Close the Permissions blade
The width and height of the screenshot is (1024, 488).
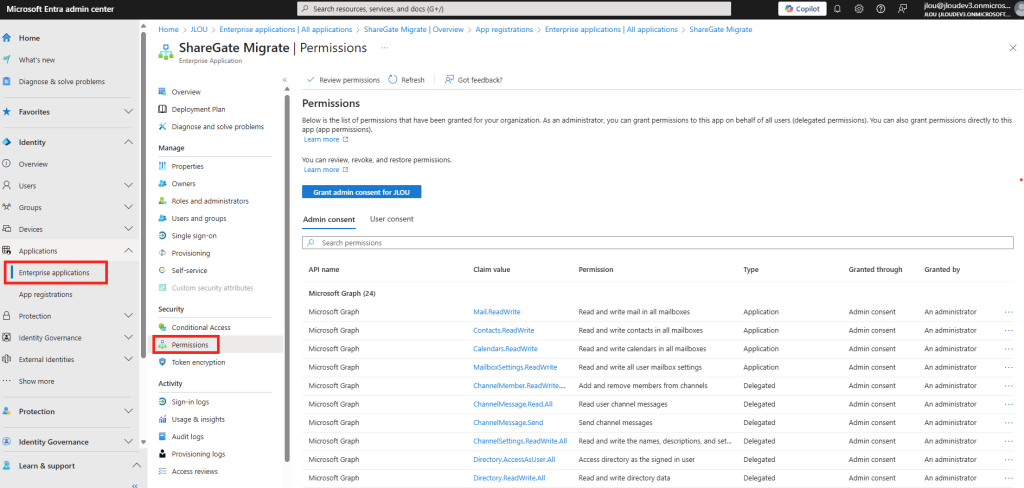[1013, 48]
